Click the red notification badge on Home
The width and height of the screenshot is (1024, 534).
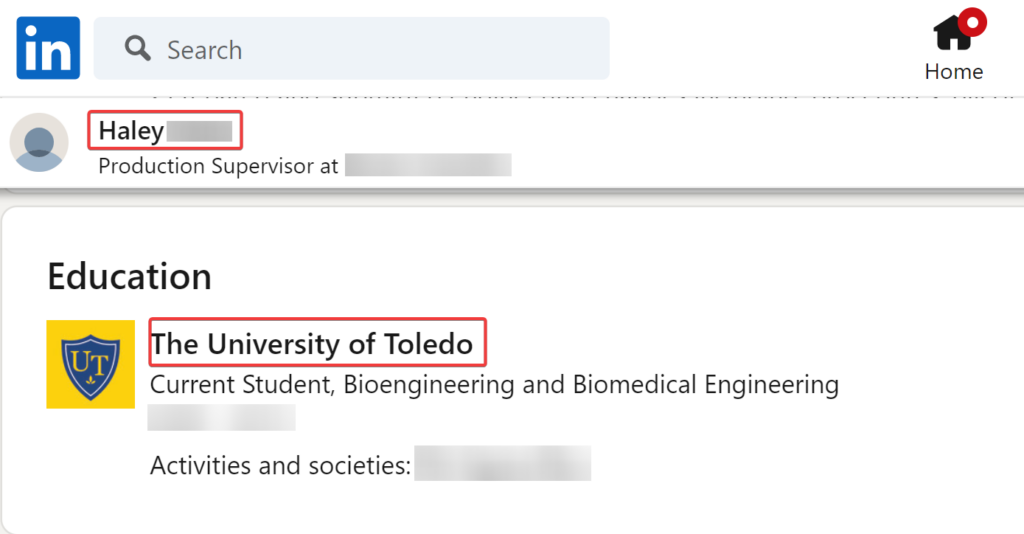click(x=972, y=23)
